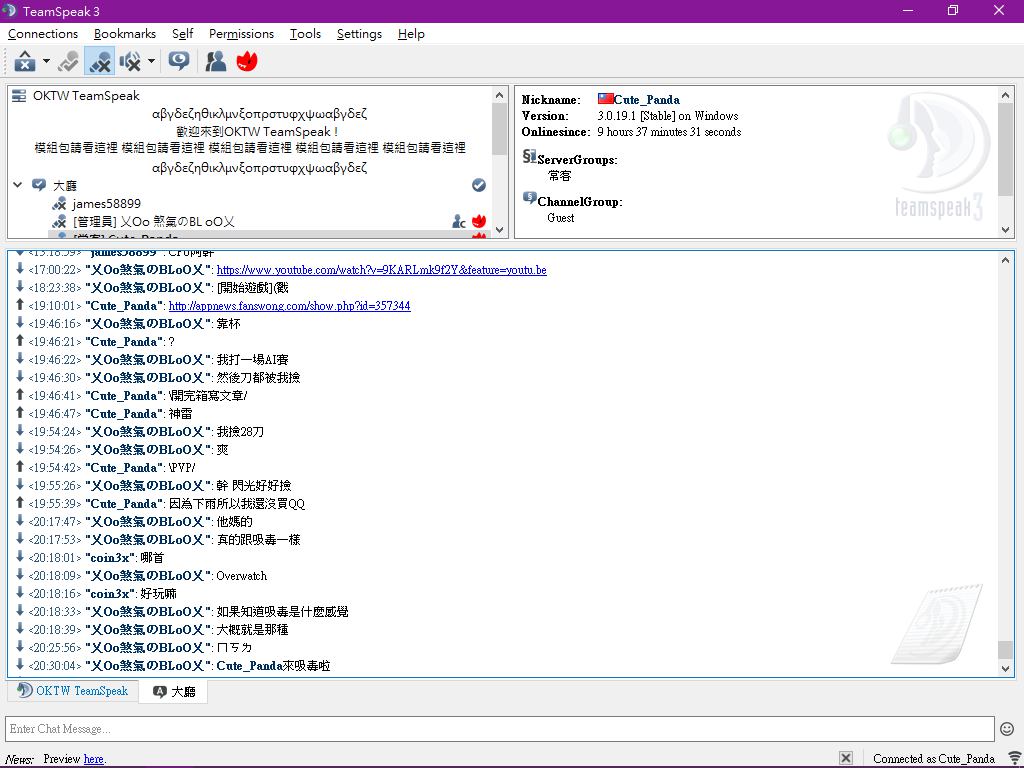Open the youtube.com link in chat
This screenshot has height=768, width=1024.
pos(381,270)
